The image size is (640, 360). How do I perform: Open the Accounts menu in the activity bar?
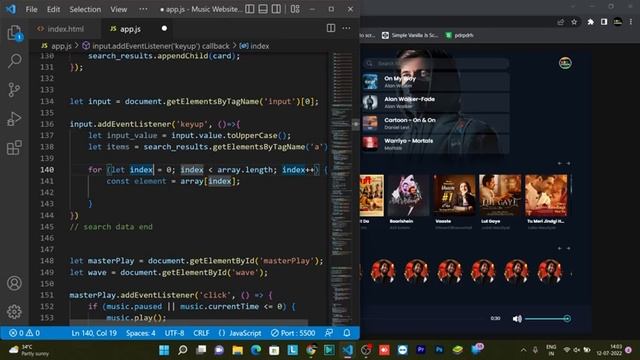point(14,283)
